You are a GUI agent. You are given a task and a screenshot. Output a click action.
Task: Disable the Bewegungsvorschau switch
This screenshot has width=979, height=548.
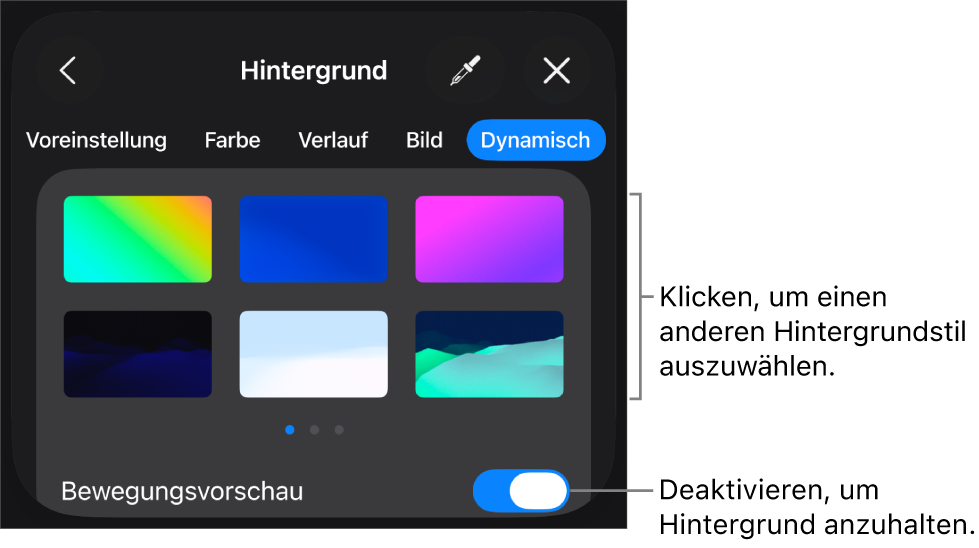(521, 491)
